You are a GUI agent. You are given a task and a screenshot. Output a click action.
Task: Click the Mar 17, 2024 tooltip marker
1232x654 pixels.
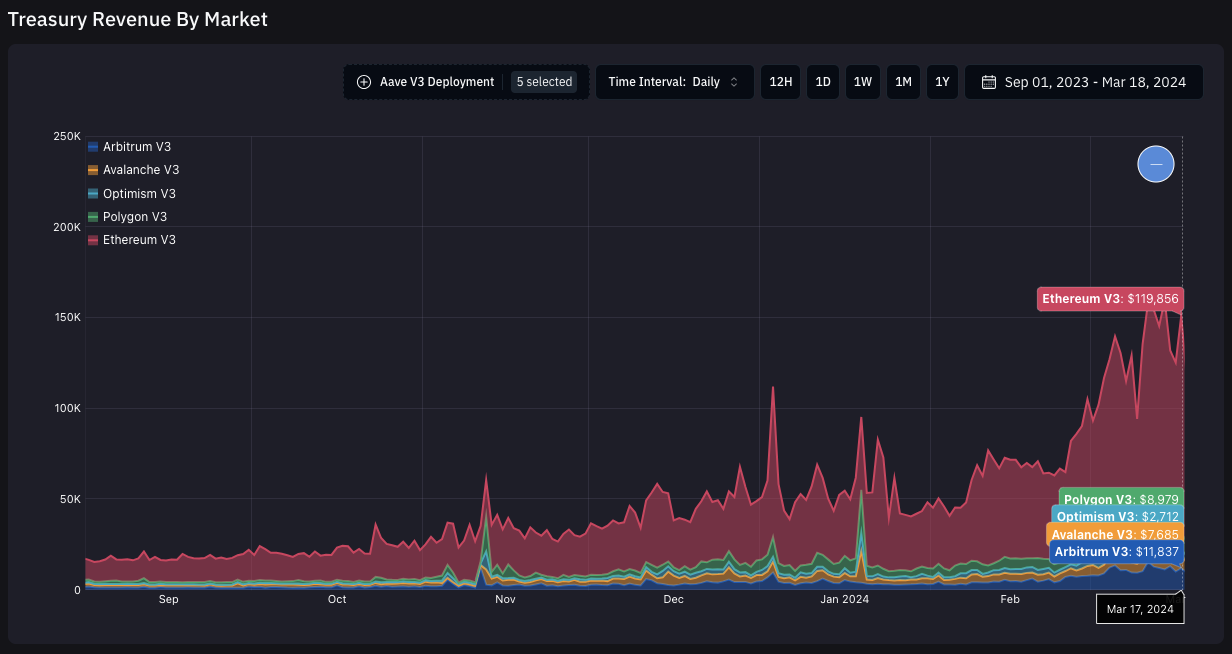pos(1140,608)
